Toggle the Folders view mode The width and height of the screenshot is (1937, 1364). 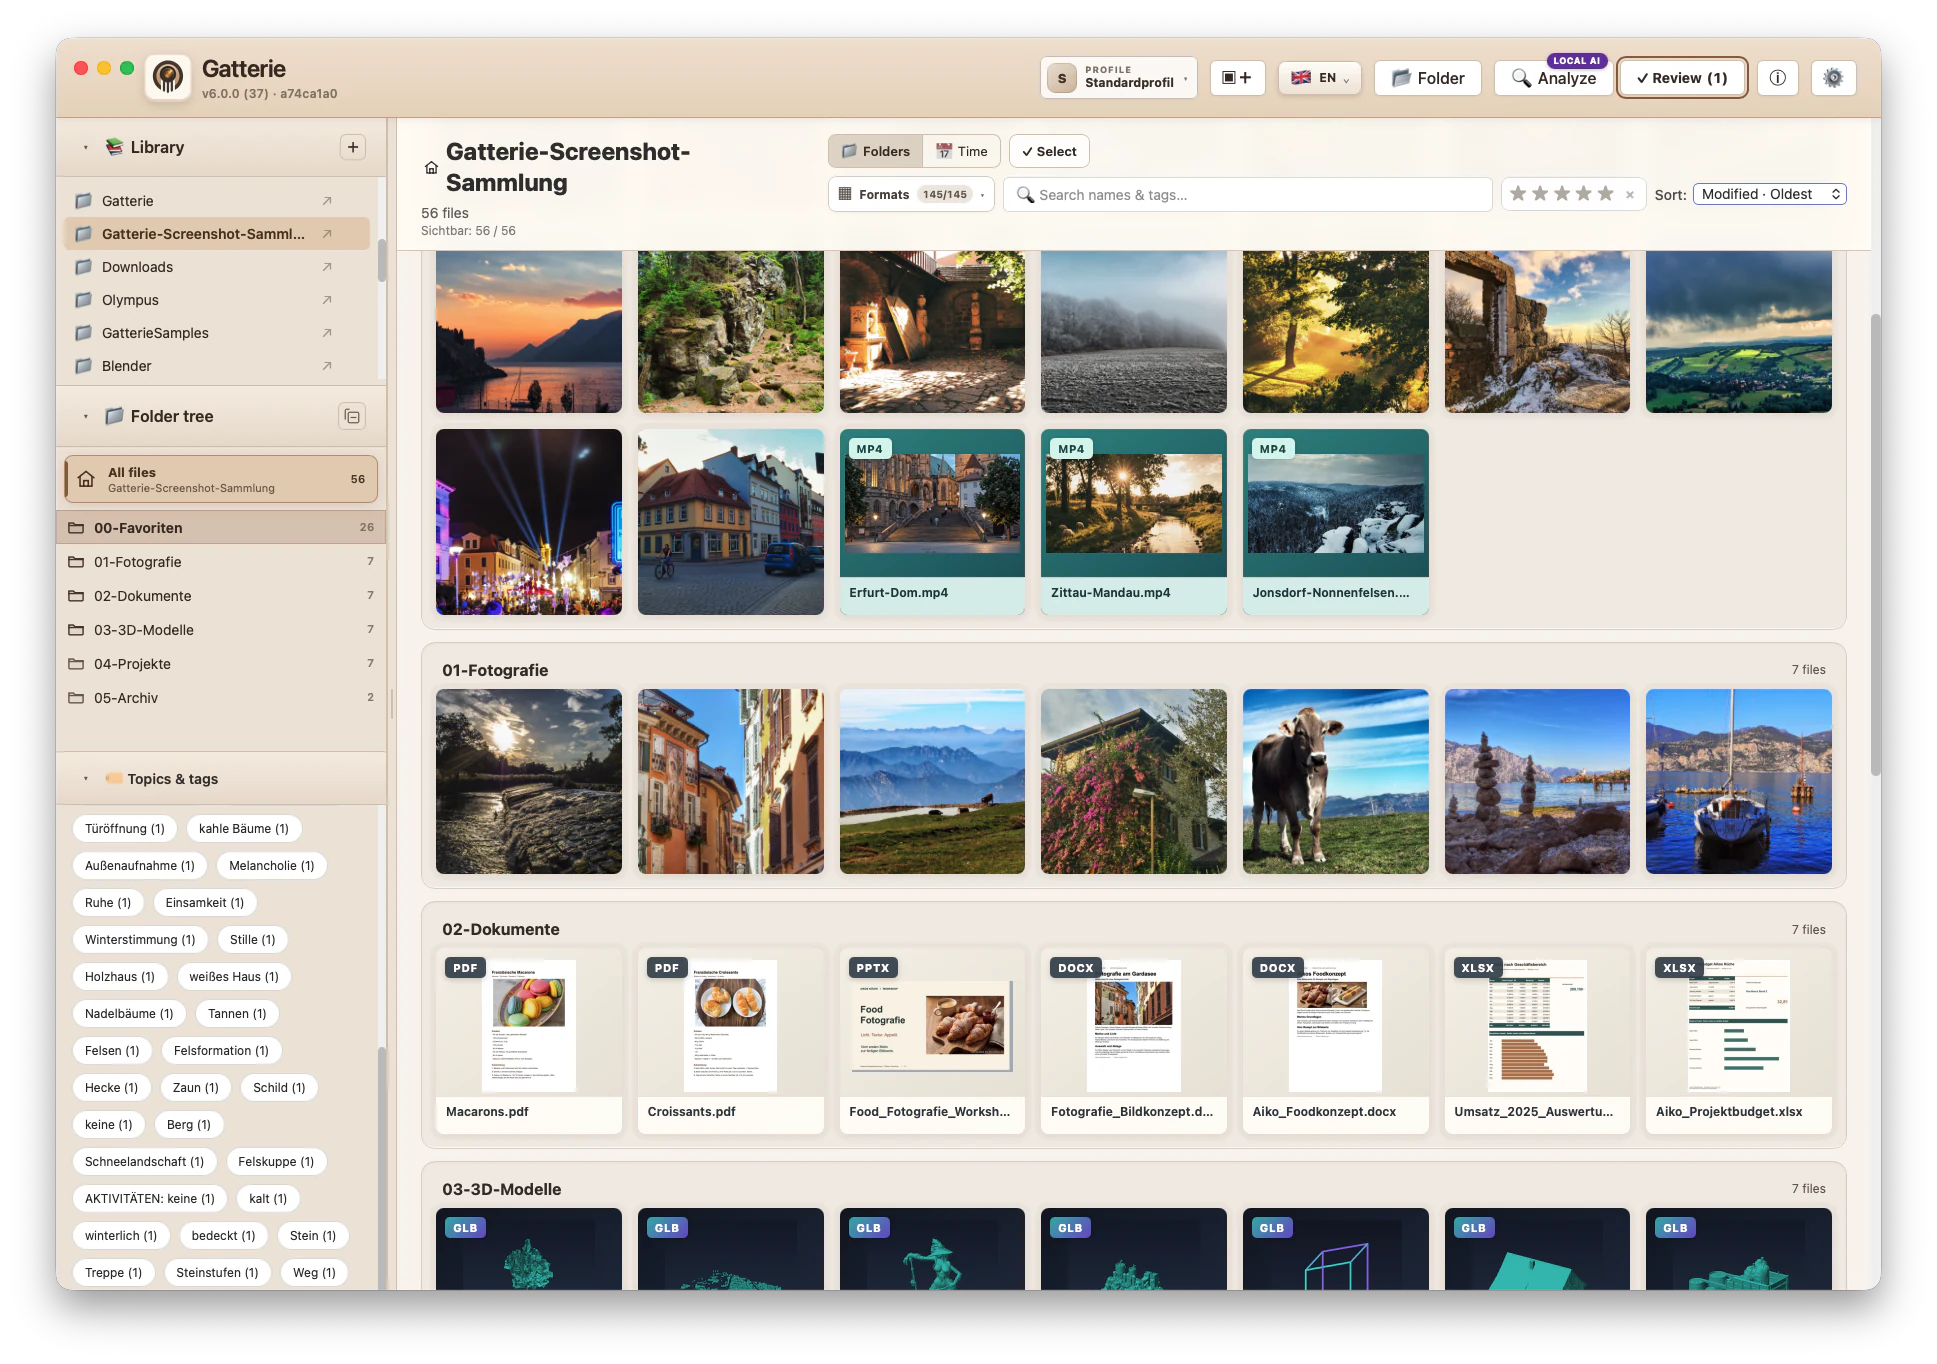pos(876,151)
